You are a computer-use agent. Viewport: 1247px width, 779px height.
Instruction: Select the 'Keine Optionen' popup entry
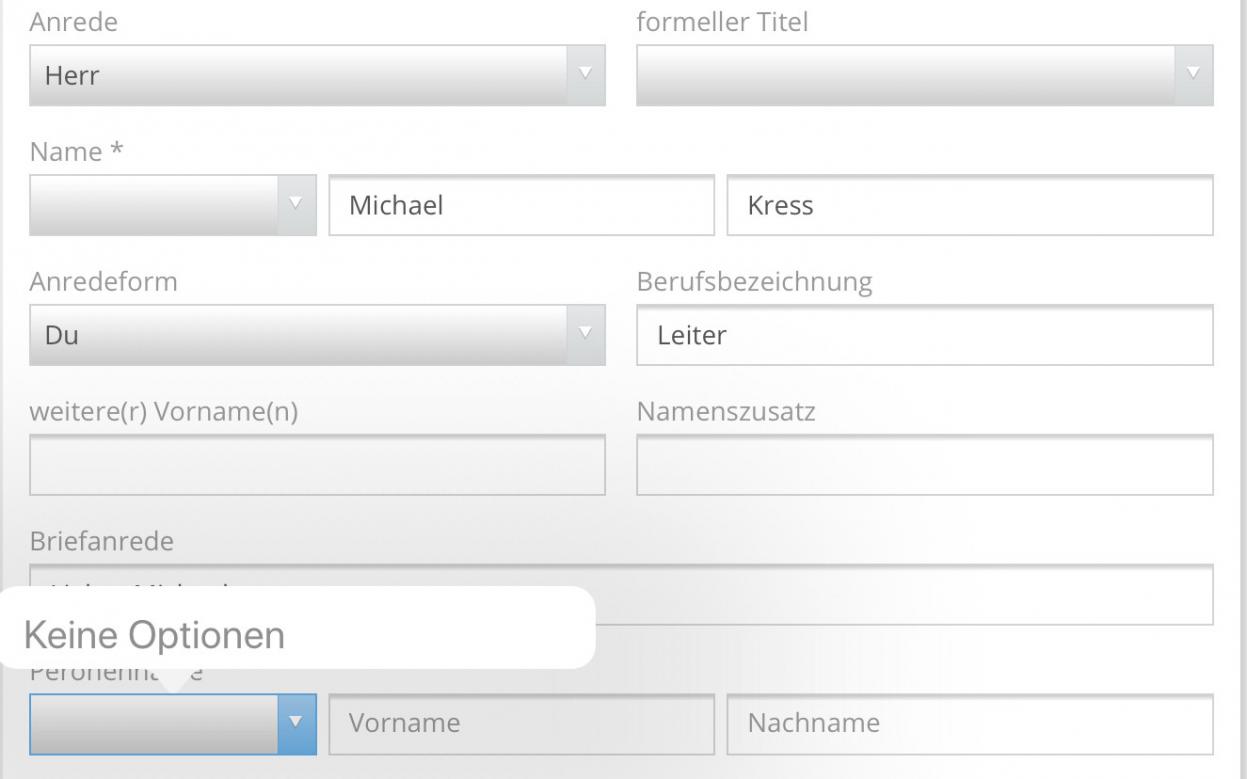155,634
